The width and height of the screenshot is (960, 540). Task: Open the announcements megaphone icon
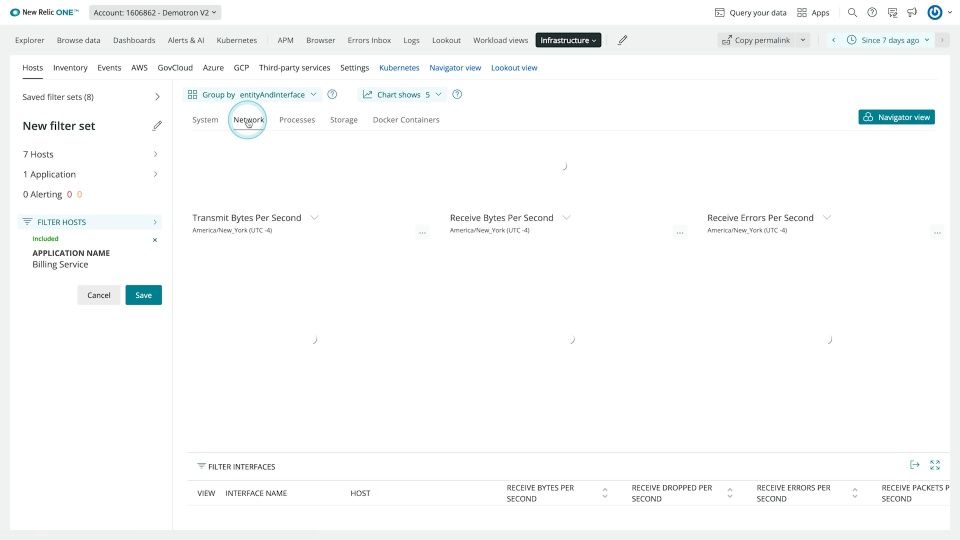[x=912, y=12]
